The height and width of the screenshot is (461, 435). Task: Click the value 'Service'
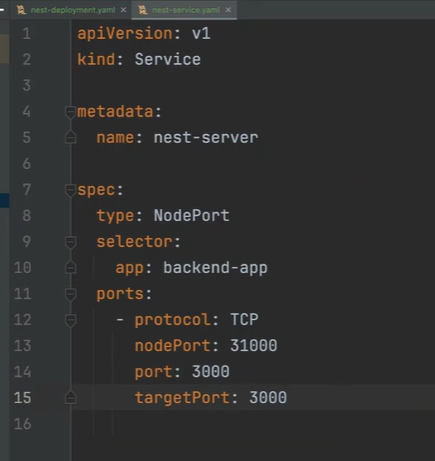point(168,59)
